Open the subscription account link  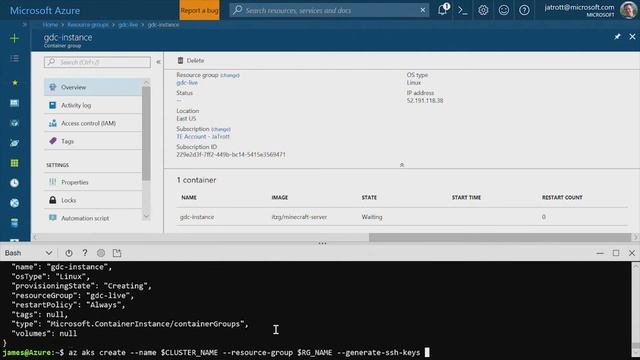(x=203, y=137)
